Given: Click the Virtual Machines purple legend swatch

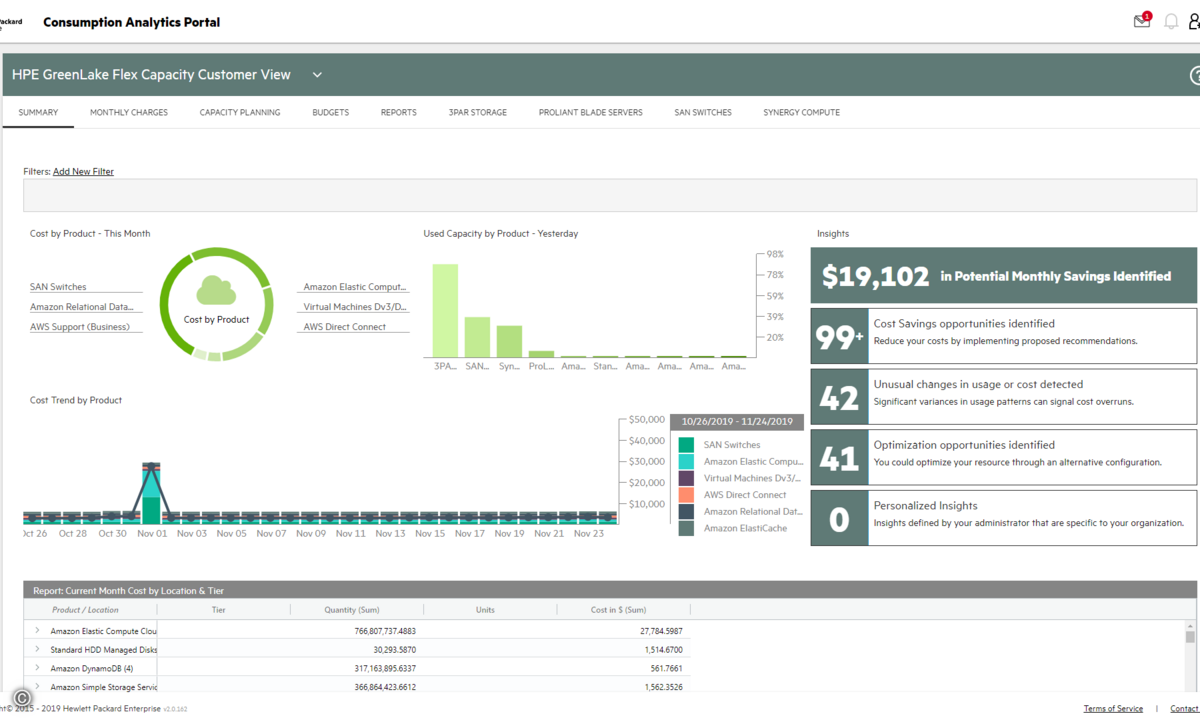Looking at the screenshot, I should 686,478.
